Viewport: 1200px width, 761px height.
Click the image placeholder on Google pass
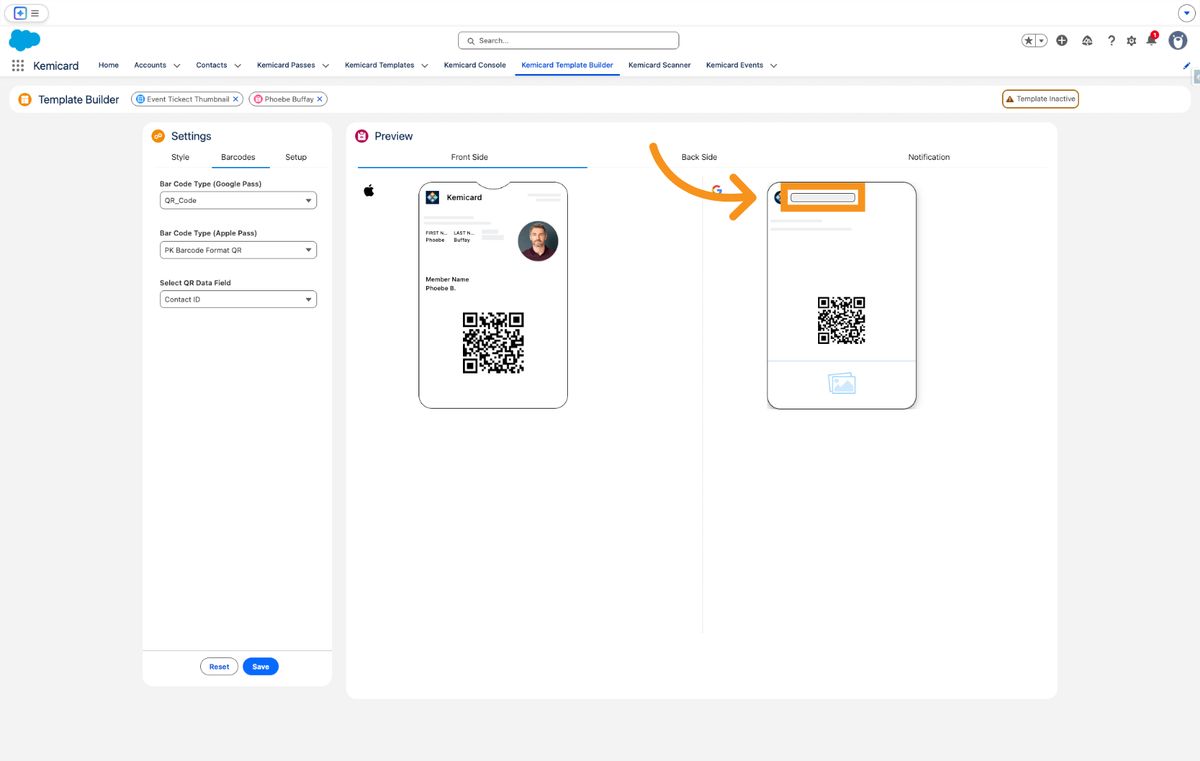(842, 384)
